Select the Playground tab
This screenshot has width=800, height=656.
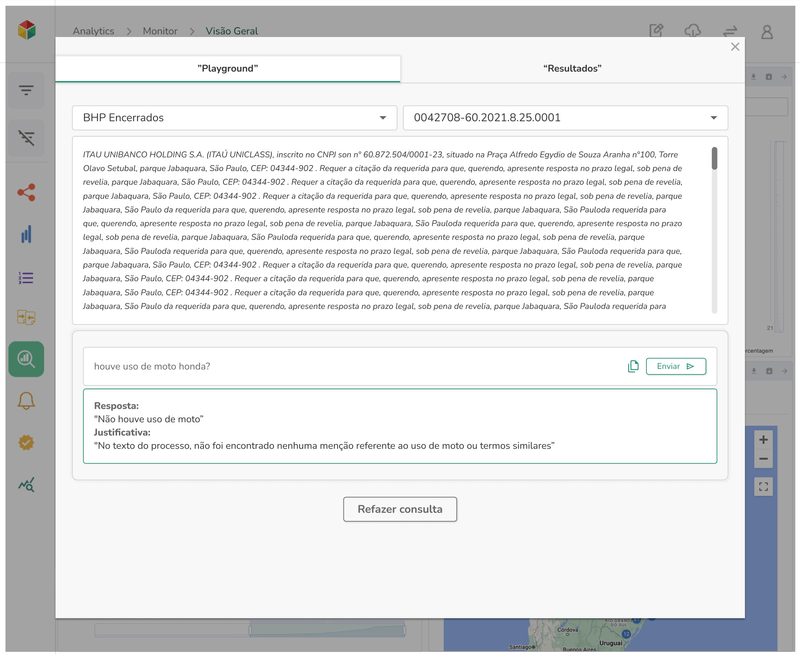pyautogui.click(x=228, y=69)
